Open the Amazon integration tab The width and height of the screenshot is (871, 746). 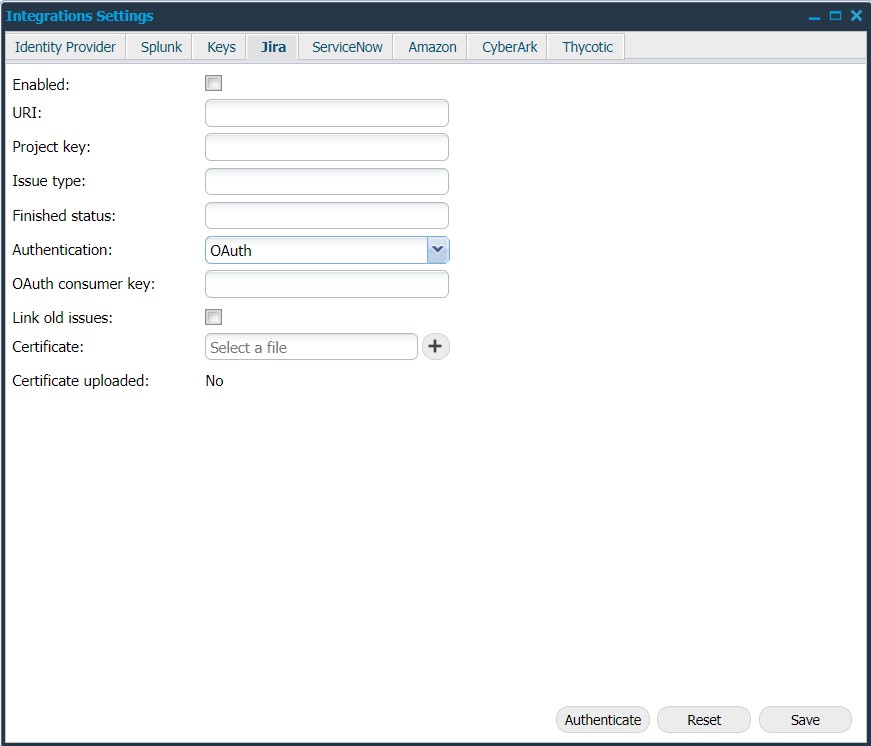pos(432,47)
